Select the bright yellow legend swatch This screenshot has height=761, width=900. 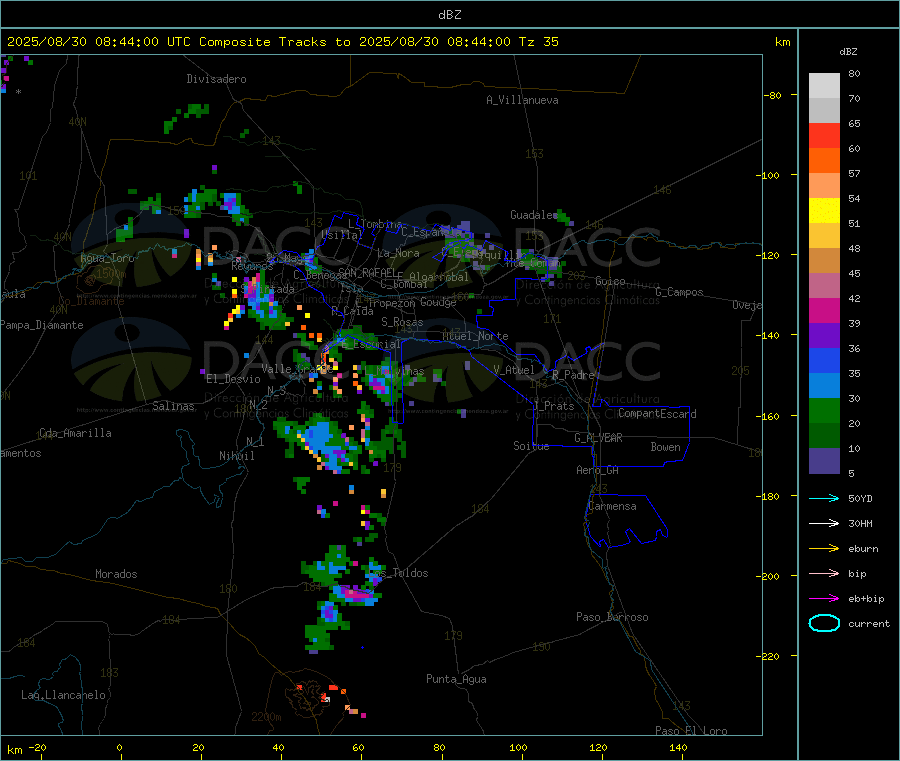click(x=824, y=211)
